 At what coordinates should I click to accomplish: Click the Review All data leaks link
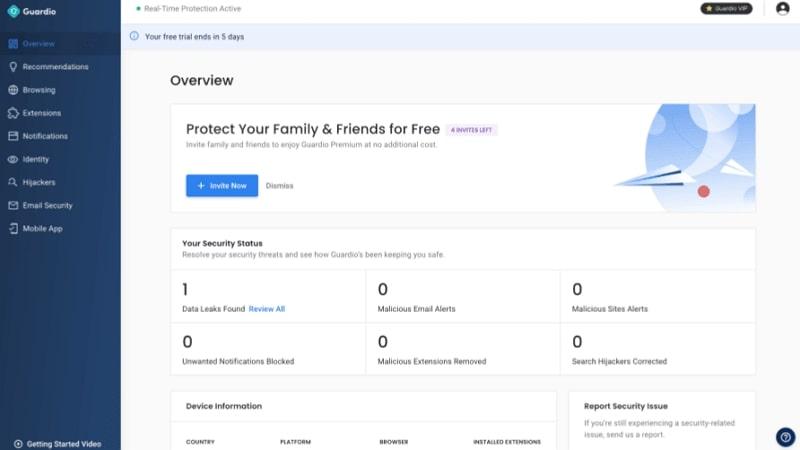click(267, 309)
